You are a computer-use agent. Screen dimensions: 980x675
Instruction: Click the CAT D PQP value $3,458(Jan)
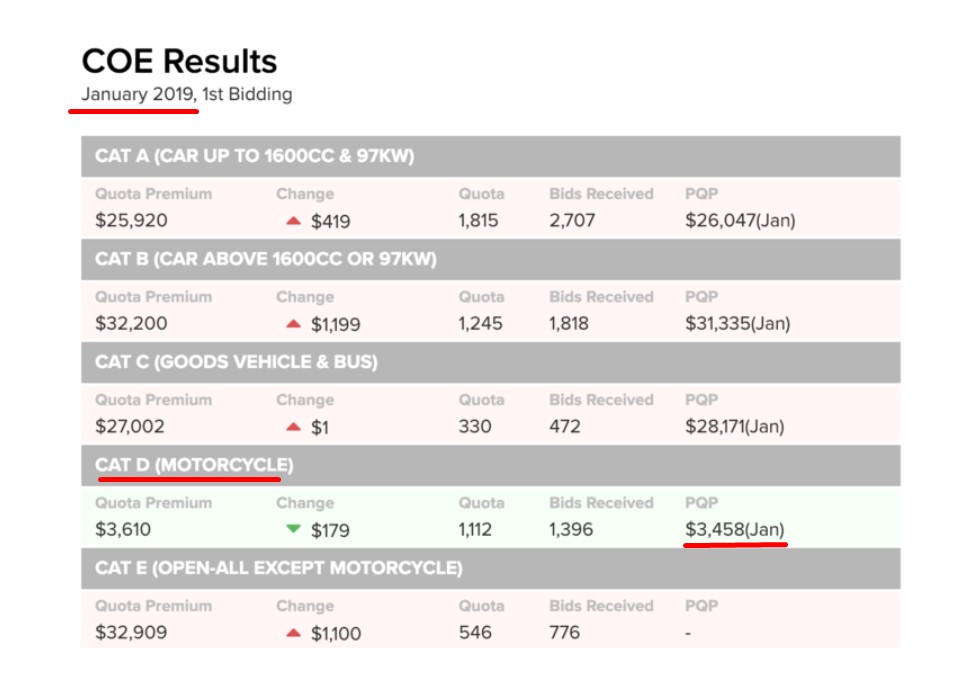[x=736, y=529]
